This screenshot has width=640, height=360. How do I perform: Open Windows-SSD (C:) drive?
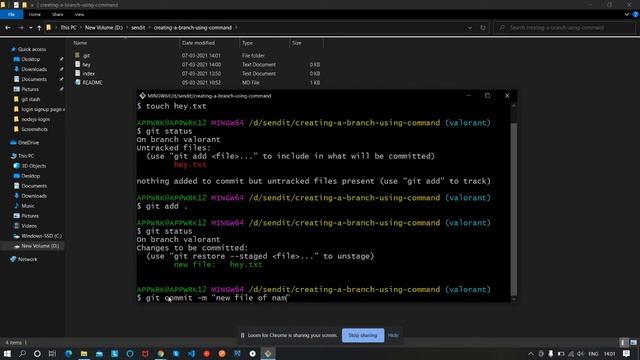(x=41, y=236)
